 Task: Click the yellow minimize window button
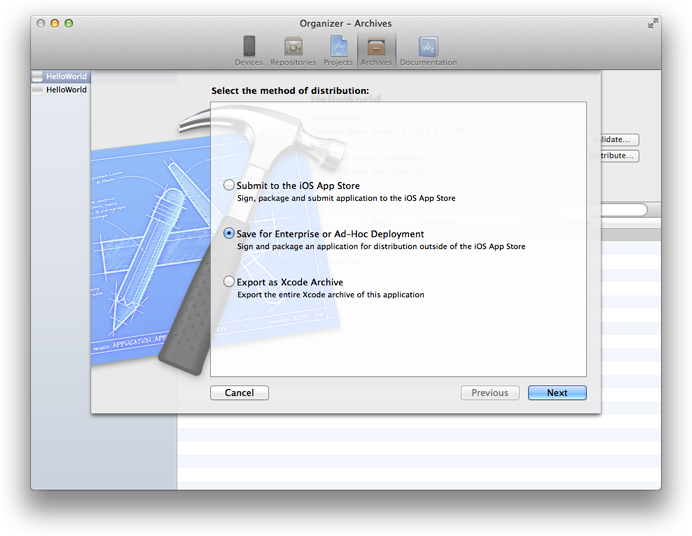click(x=55, y=23)
